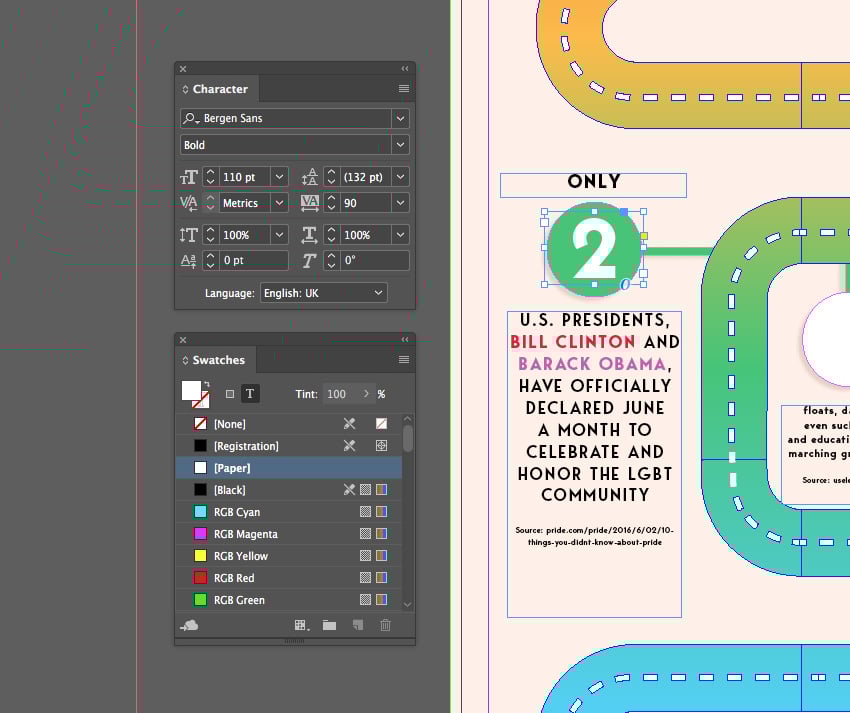
Task: Toggle formatting affects container button
Action: tap(230, 394)
